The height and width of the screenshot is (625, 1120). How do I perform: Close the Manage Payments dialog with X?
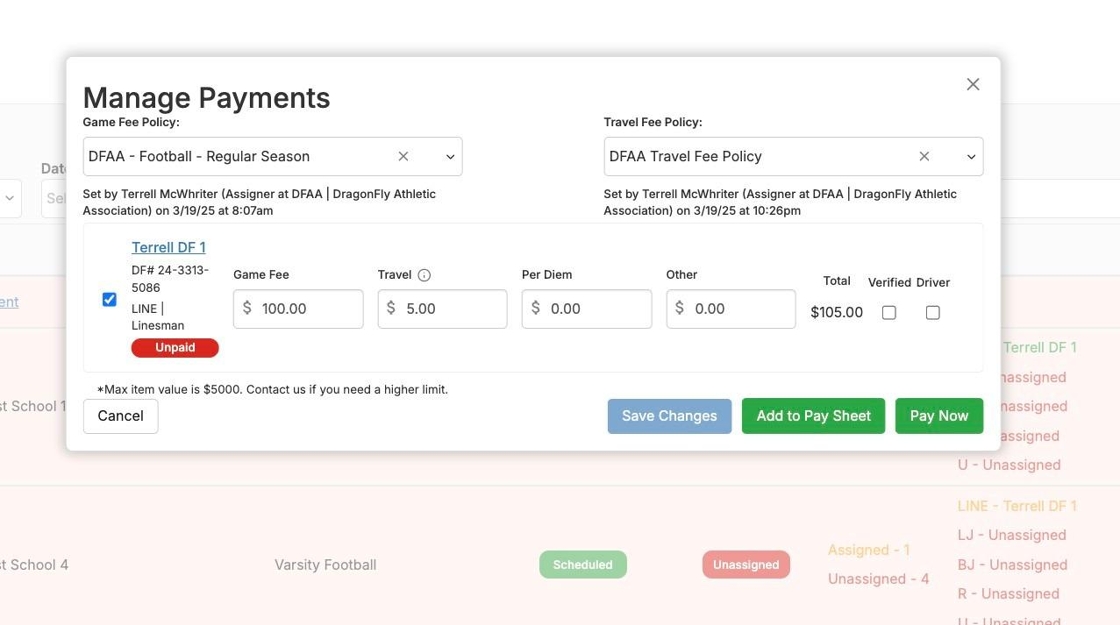pos(972,85)
